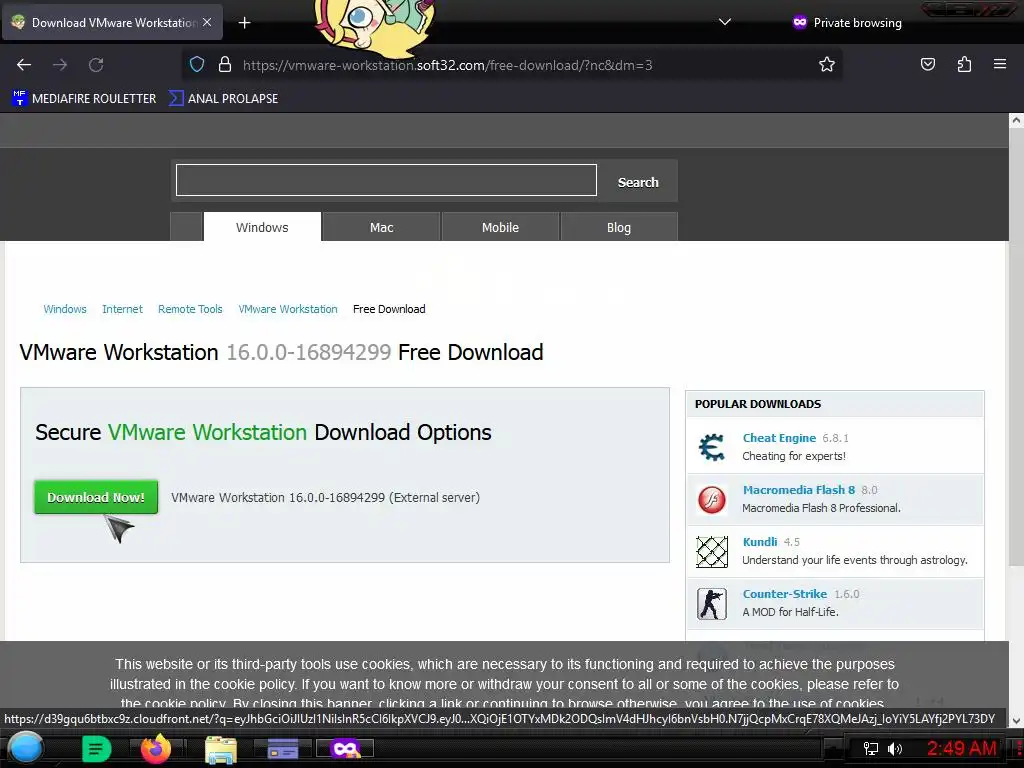
Task: Click the volume speaker tray icon
Action: tap(895, 749)
